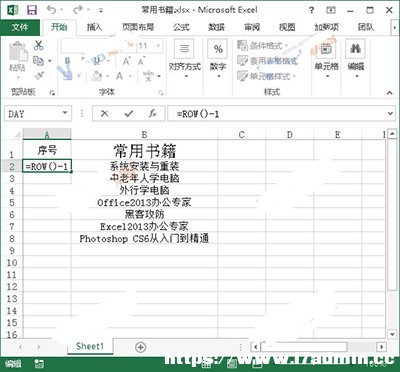This screenshot has width=400, height=372.
Task: Expand the formula bar chevron
Action: (x=390, y=114)
